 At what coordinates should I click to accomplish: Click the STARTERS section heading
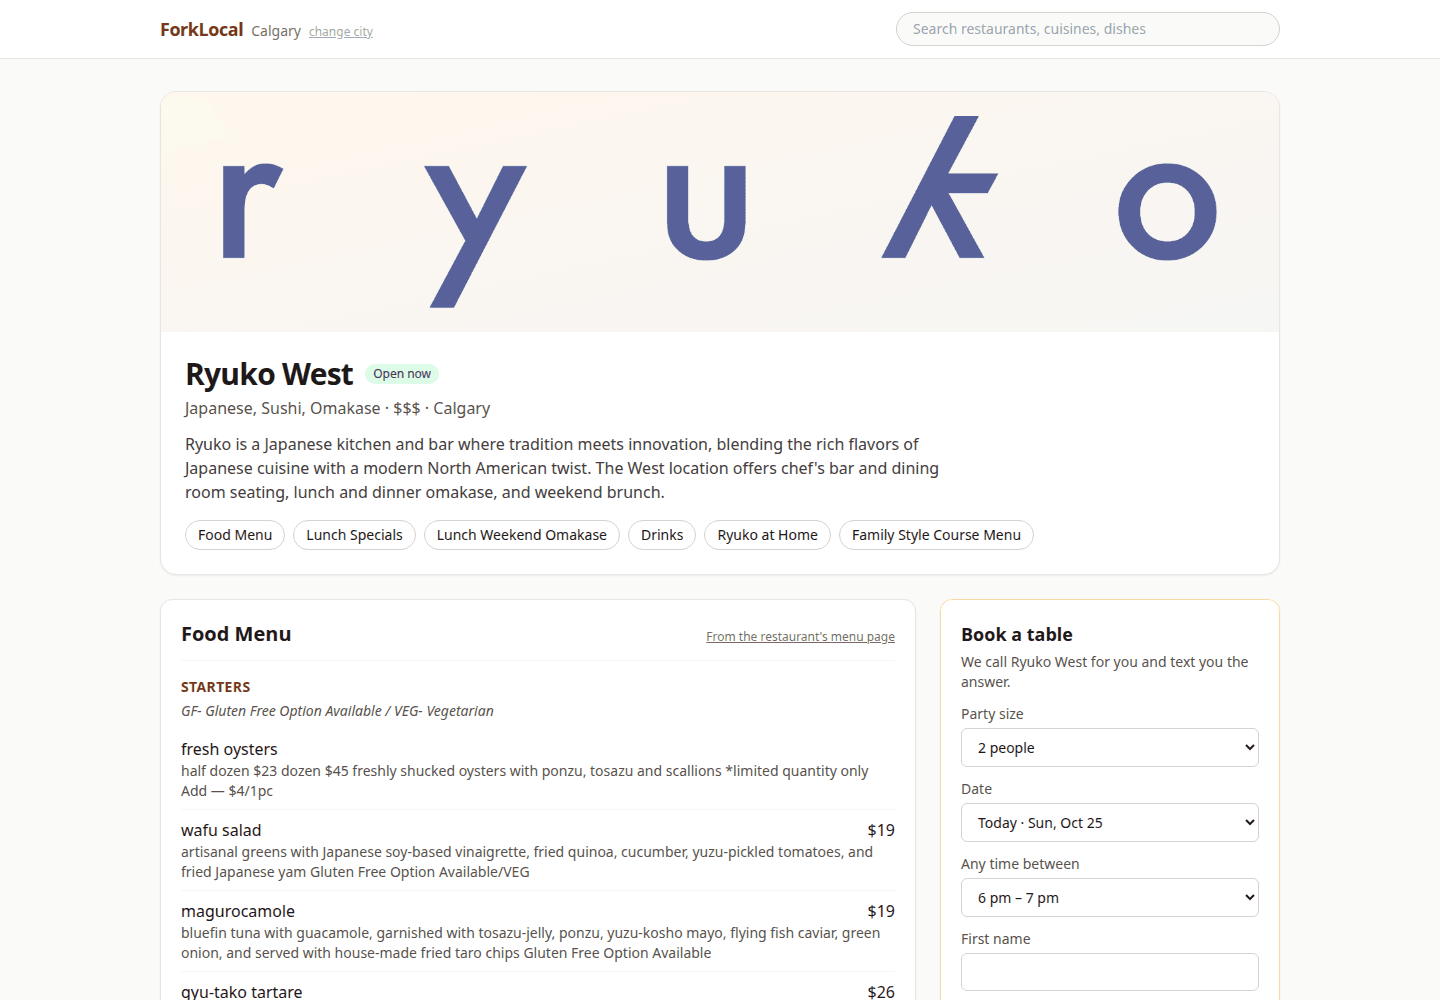pyautogui.click(x=216, y=687)
